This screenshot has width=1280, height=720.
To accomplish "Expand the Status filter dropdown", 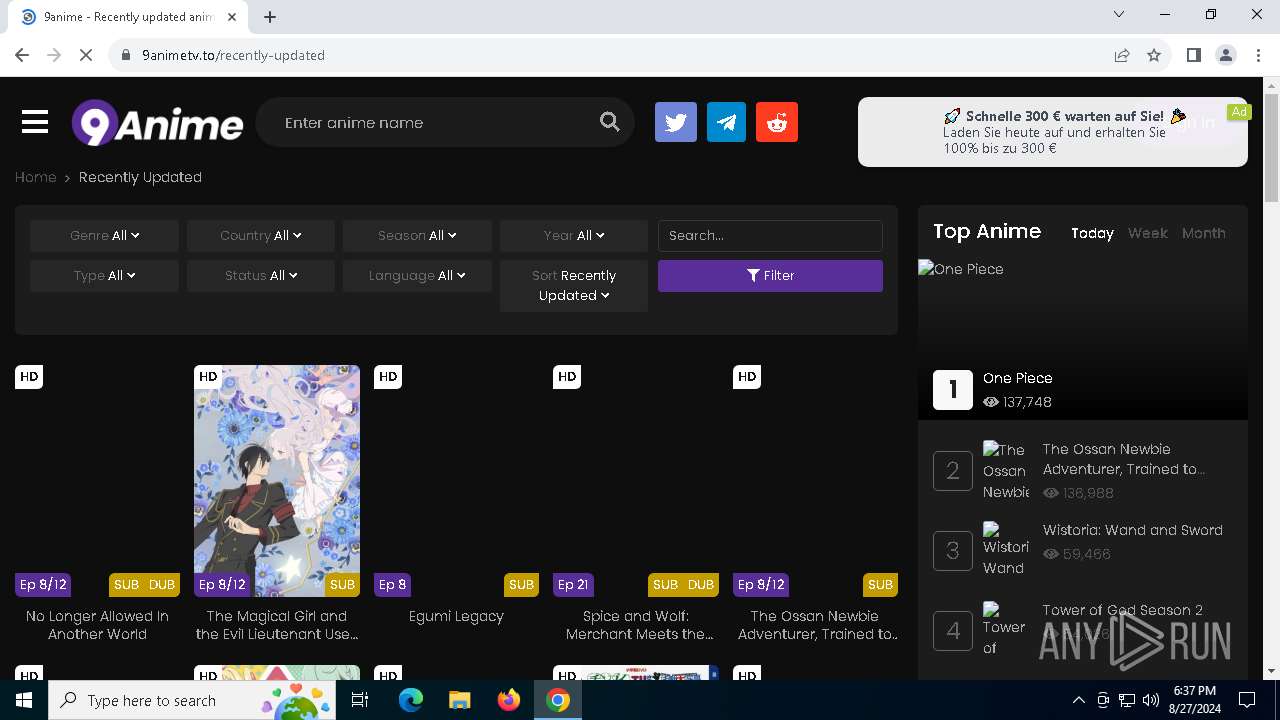I will pos(261,276).
